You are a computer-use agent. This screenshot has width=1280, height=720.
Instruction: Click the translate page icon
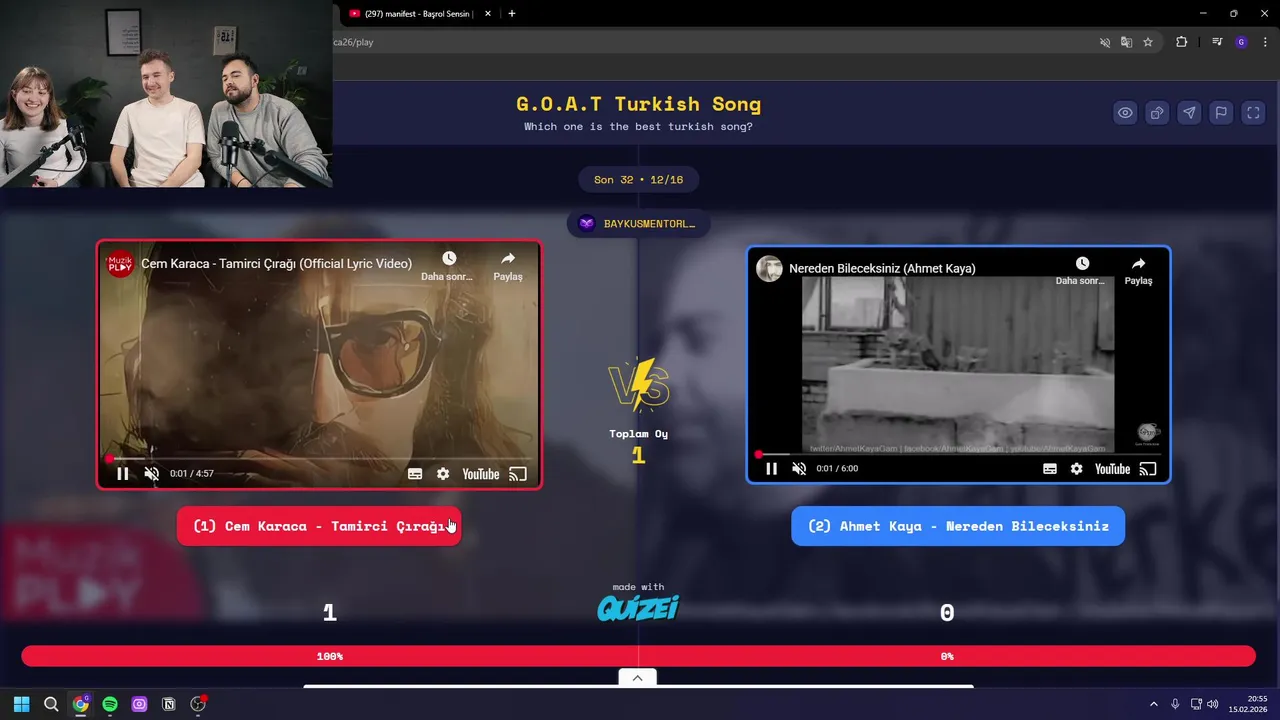[x=1127, y=42]
